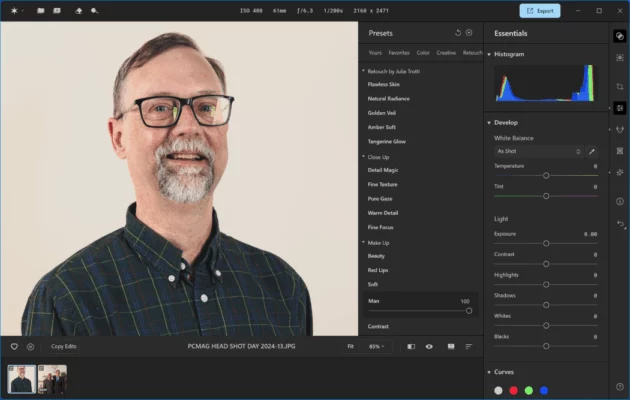Click the Export button
630x400 pixels.
click(x=540, y=11)
